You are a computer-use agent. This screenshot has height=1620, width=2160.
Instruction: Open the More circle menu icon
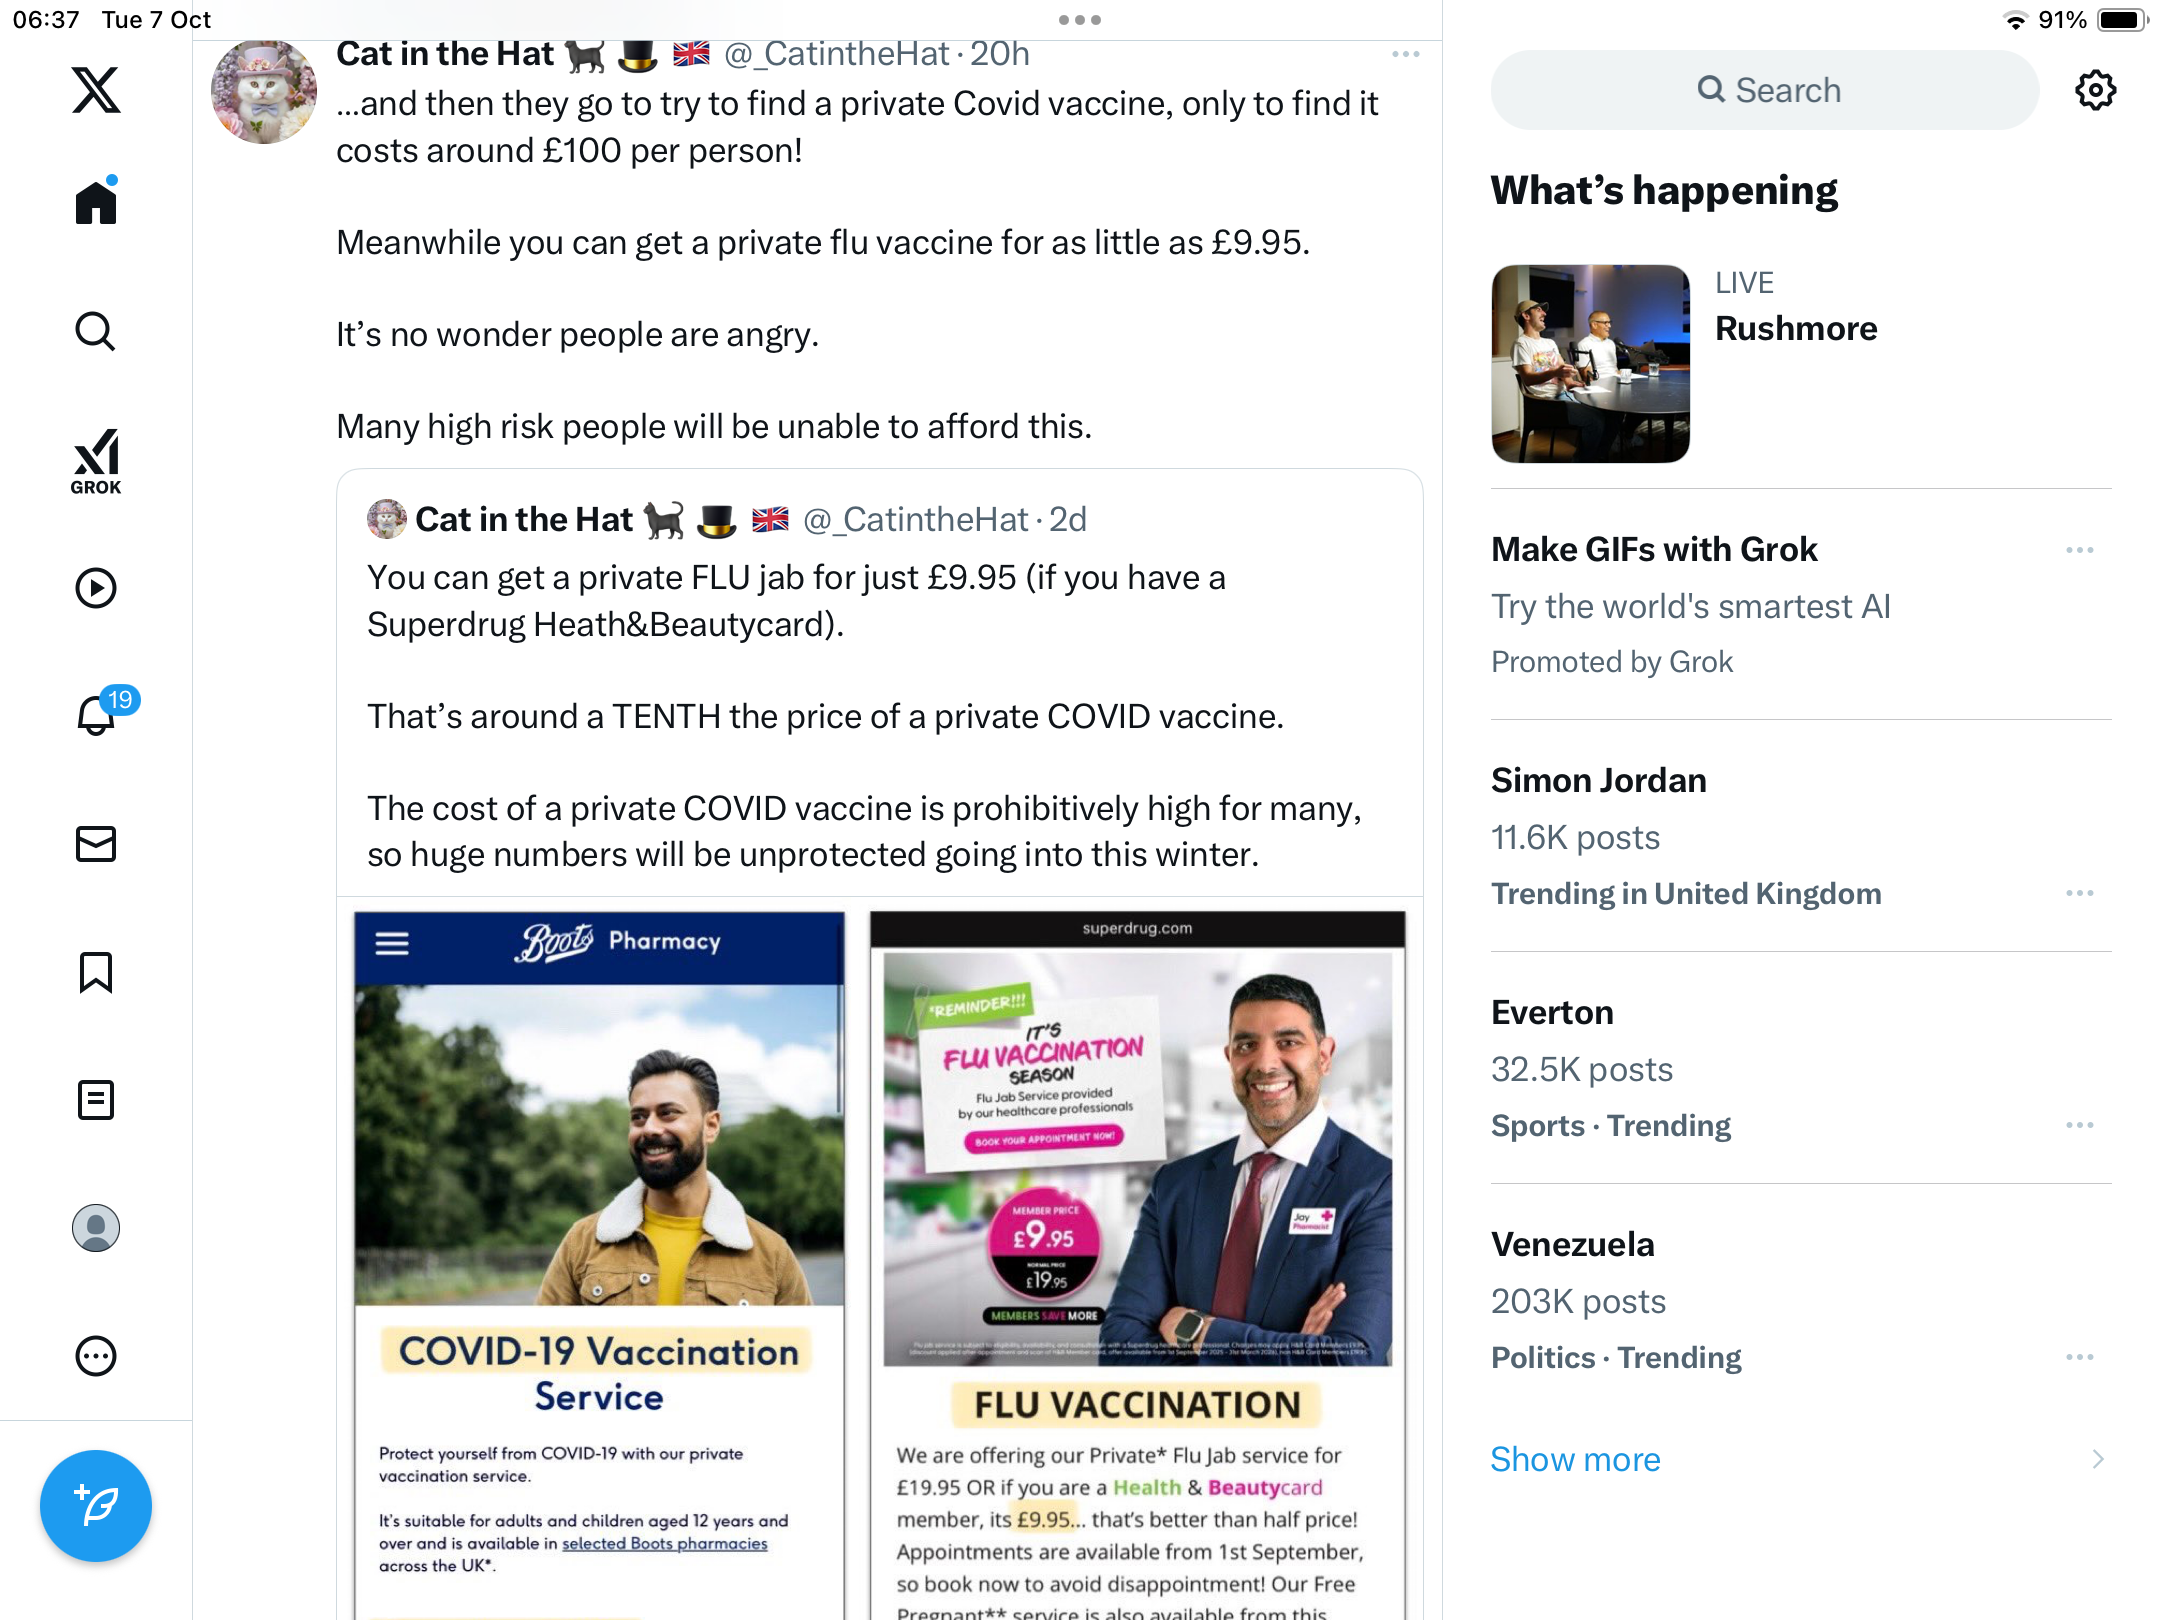96,1356
